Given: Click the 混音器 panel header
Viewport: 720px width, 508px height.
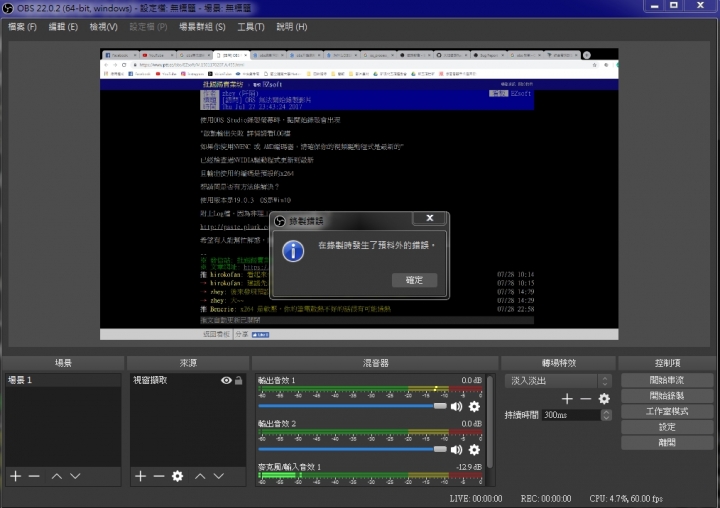Looking at the screenshot, I should 376,363.
